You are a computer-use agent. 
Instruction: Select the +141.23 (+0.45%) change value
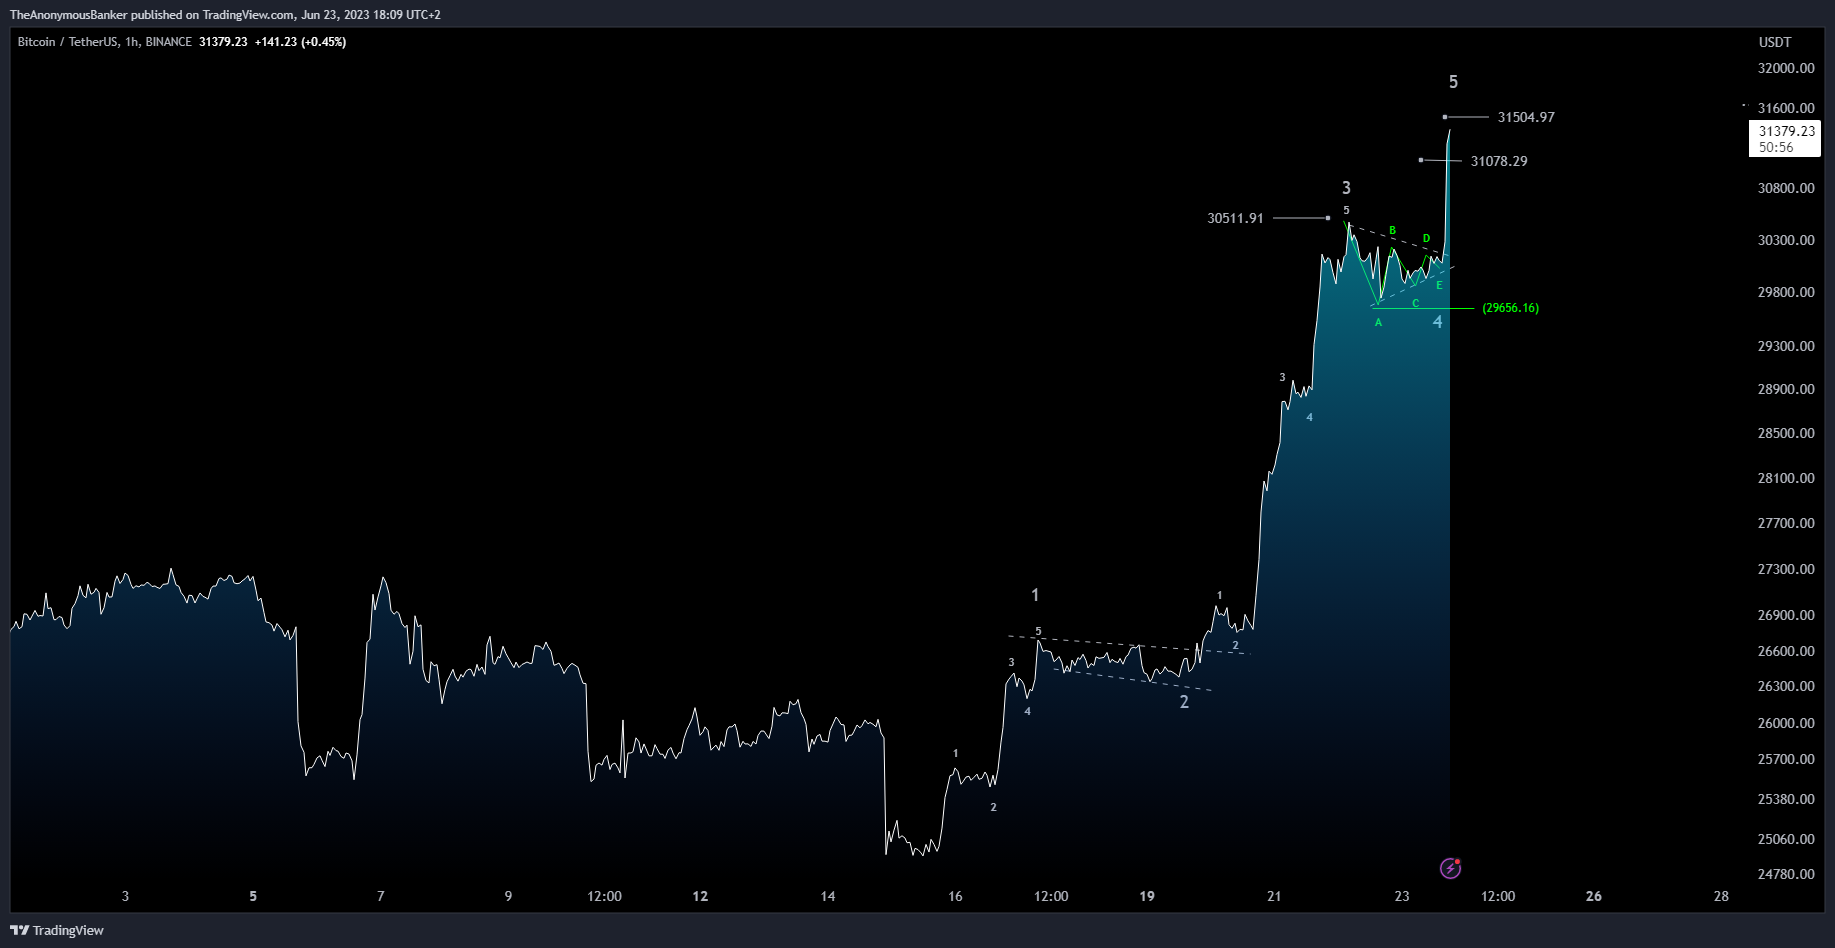[x=300, y=42]
